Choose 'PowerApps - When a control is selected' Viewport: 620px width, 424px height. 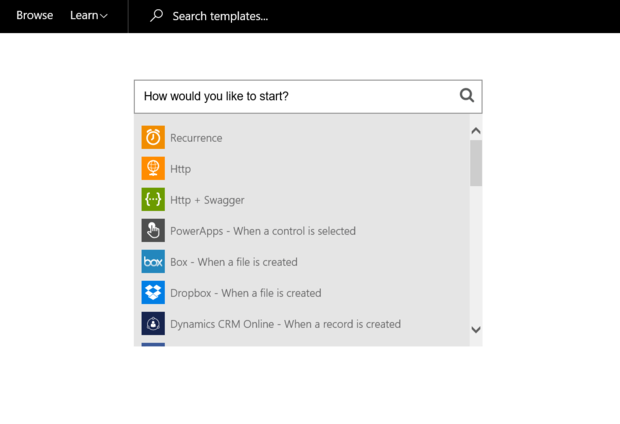[x=263, y=231]
